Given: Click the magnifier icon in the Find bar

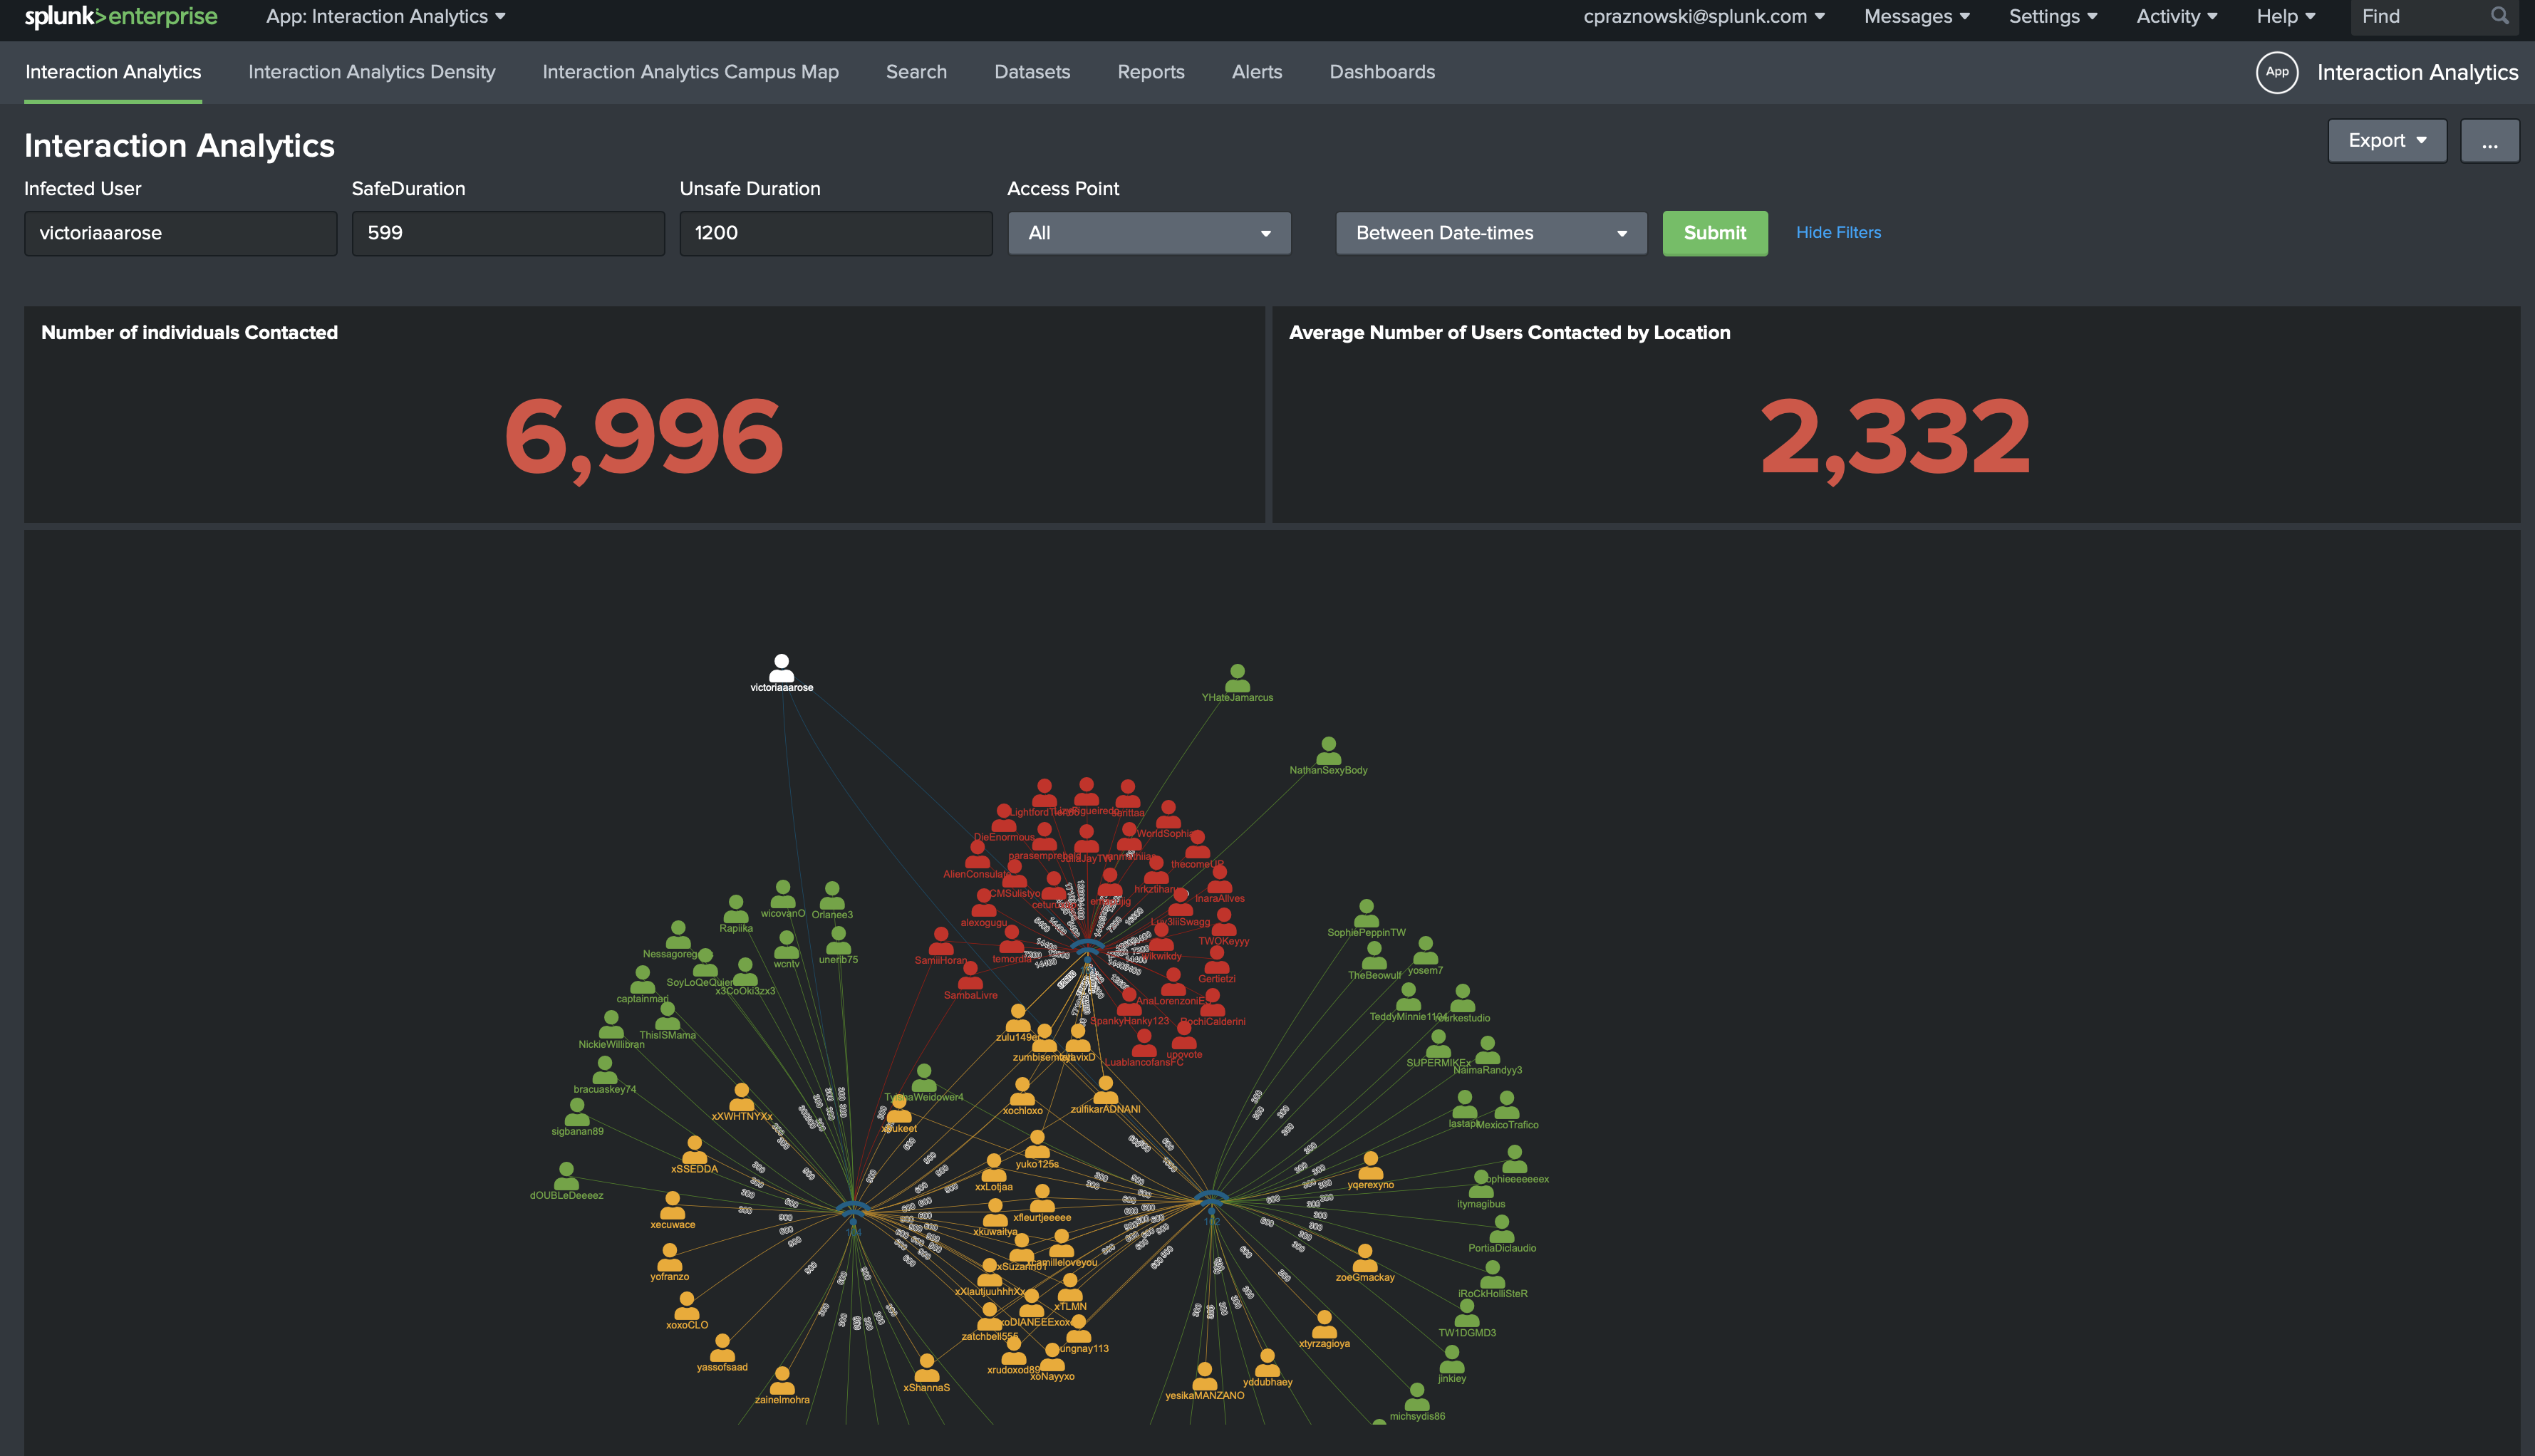Looking at the screenshot, I should click(2499, 16).
